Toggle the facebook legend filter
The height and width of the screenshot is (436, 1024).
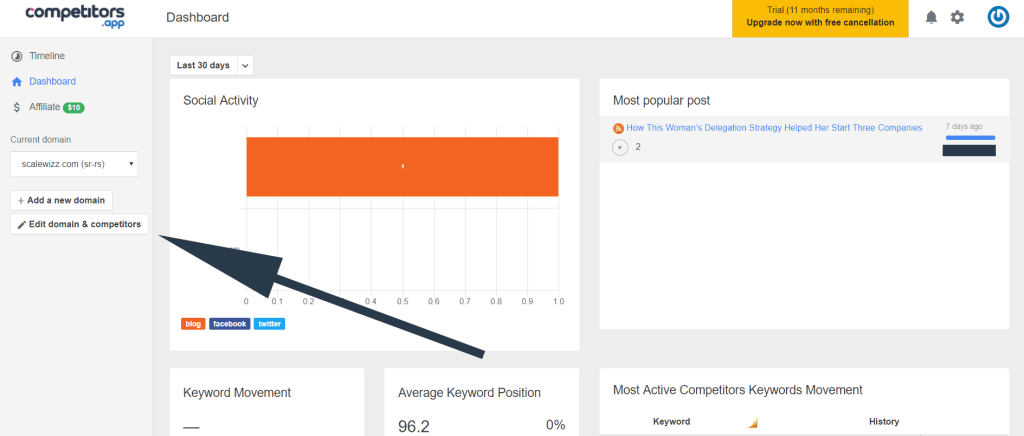[x=230, y=324]
